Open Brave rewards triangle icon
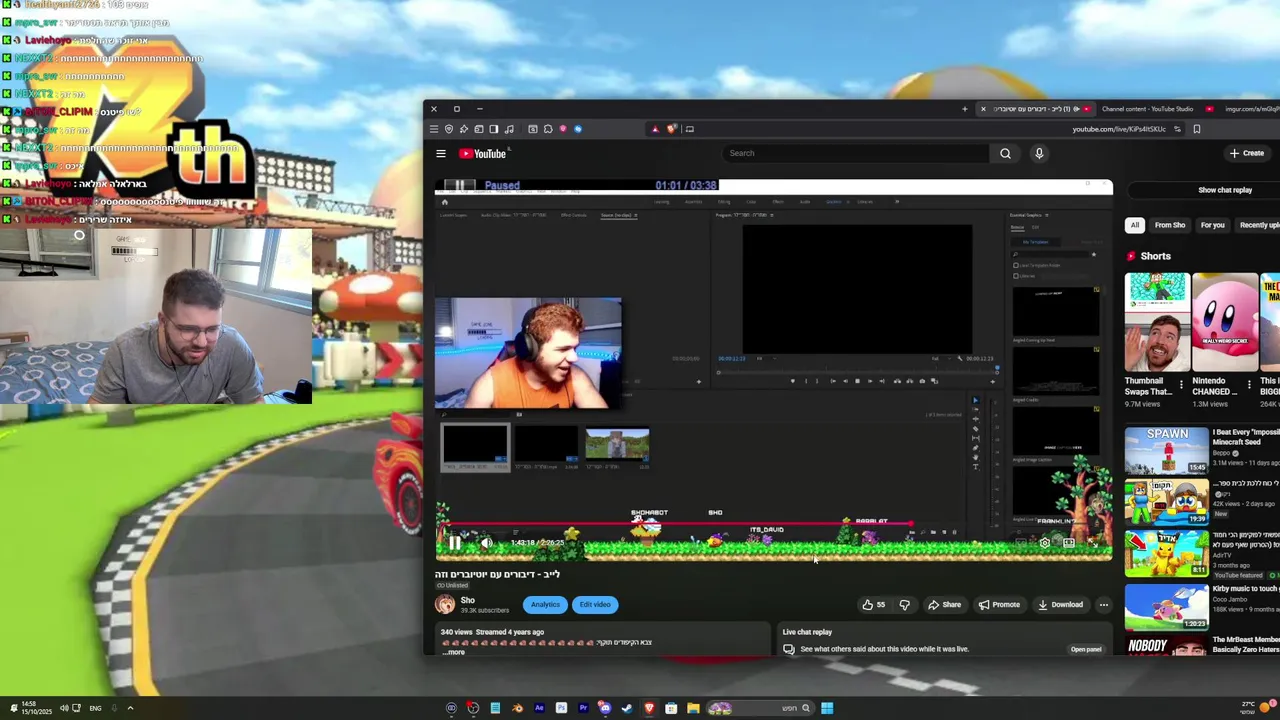This screenshot has width=1280, height=720. [655, 129]
